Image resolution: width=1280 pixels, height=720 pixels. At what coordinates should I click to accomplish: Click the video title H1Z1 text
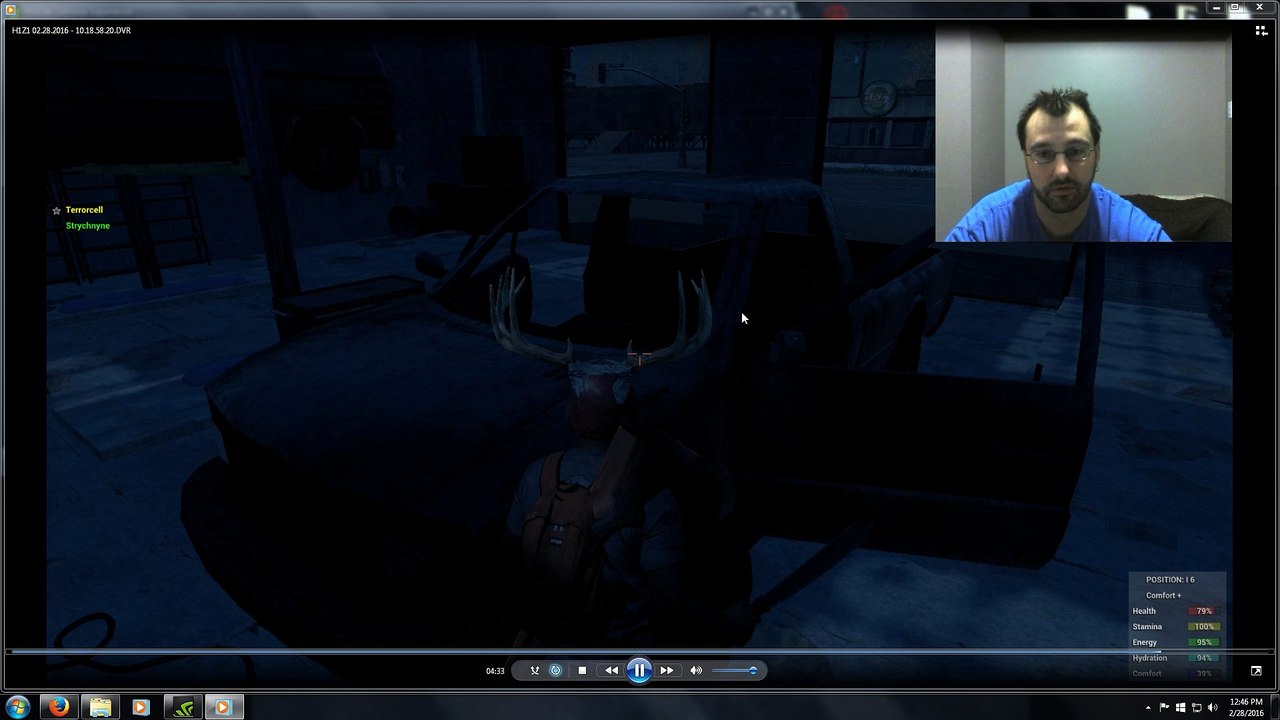(x=71, y=30)
